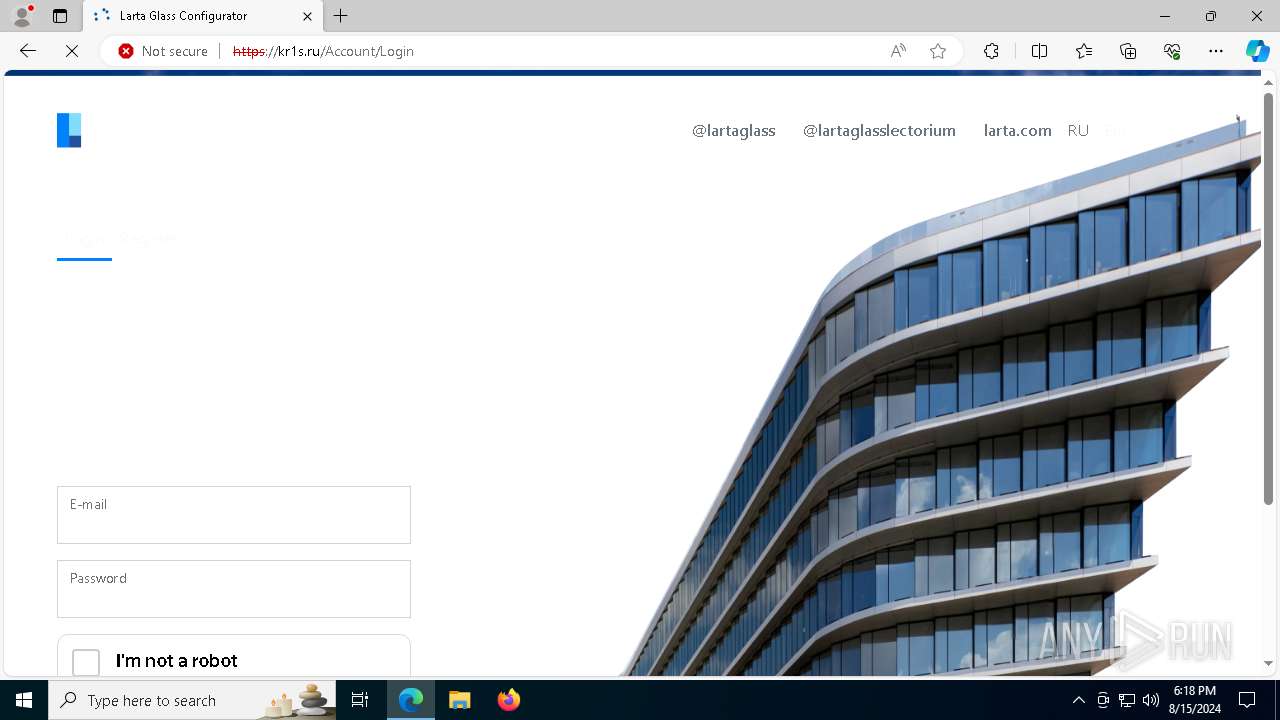
Task: Open Favorites list icon
Action: [1084, 51]
